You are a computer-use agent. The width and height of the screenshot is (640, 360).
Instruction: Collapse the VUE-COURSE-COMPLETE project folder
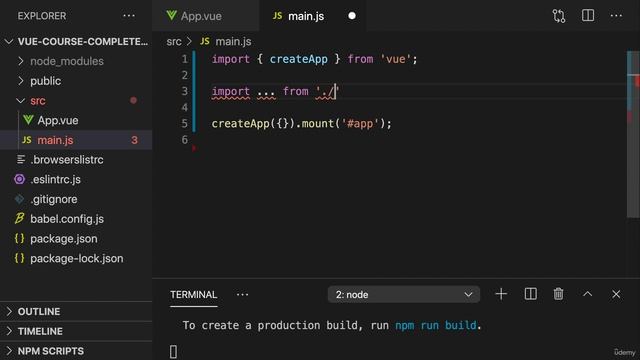(76, 42)
